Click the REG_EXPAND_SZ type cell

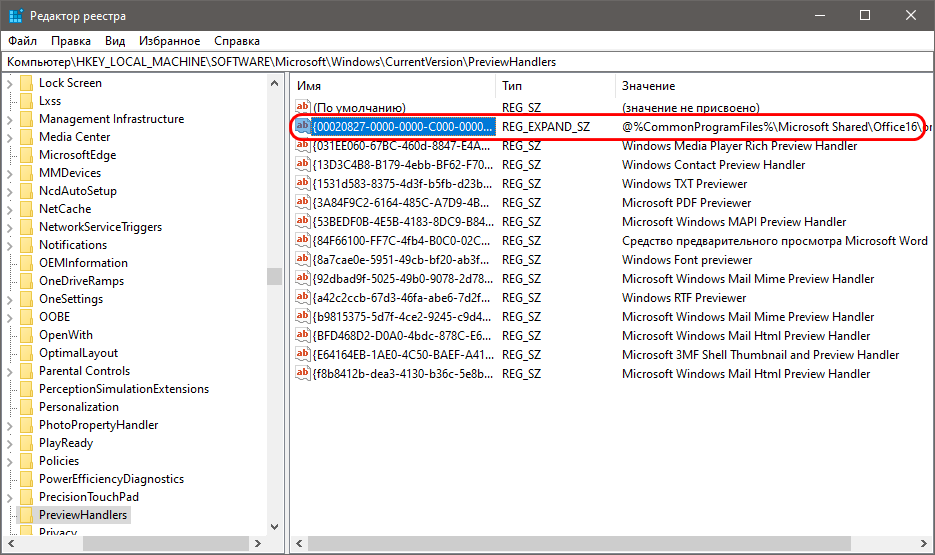tap(546, 126)
